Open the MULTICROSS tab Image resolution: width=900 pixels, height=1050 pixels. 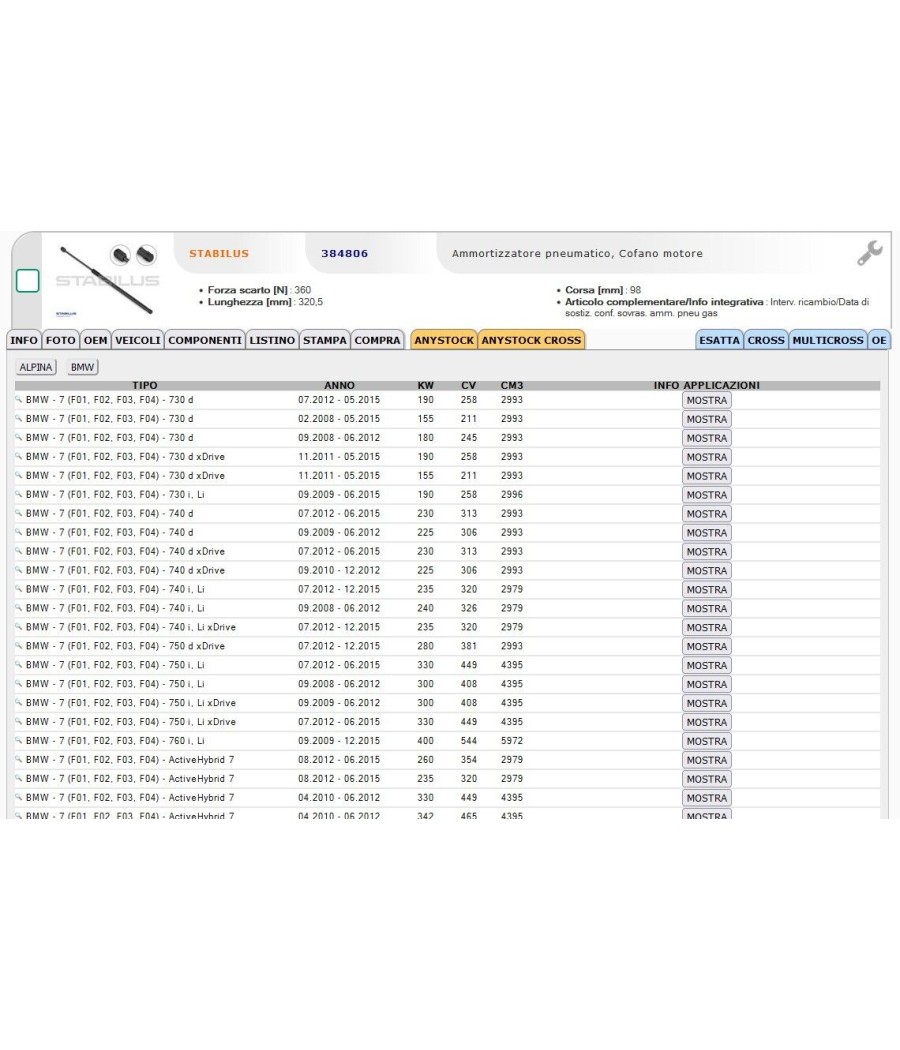click(828, 340)
